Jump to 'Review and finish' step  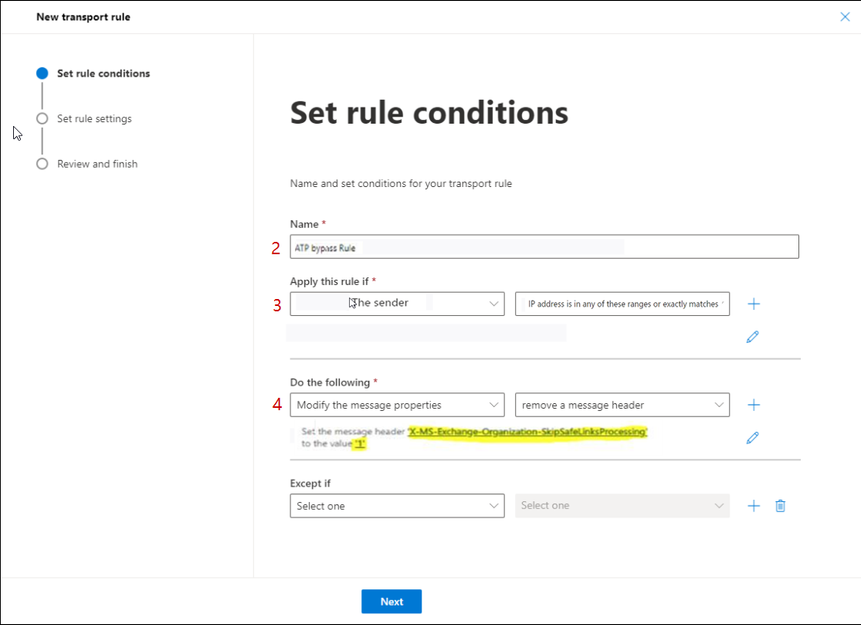97,164
